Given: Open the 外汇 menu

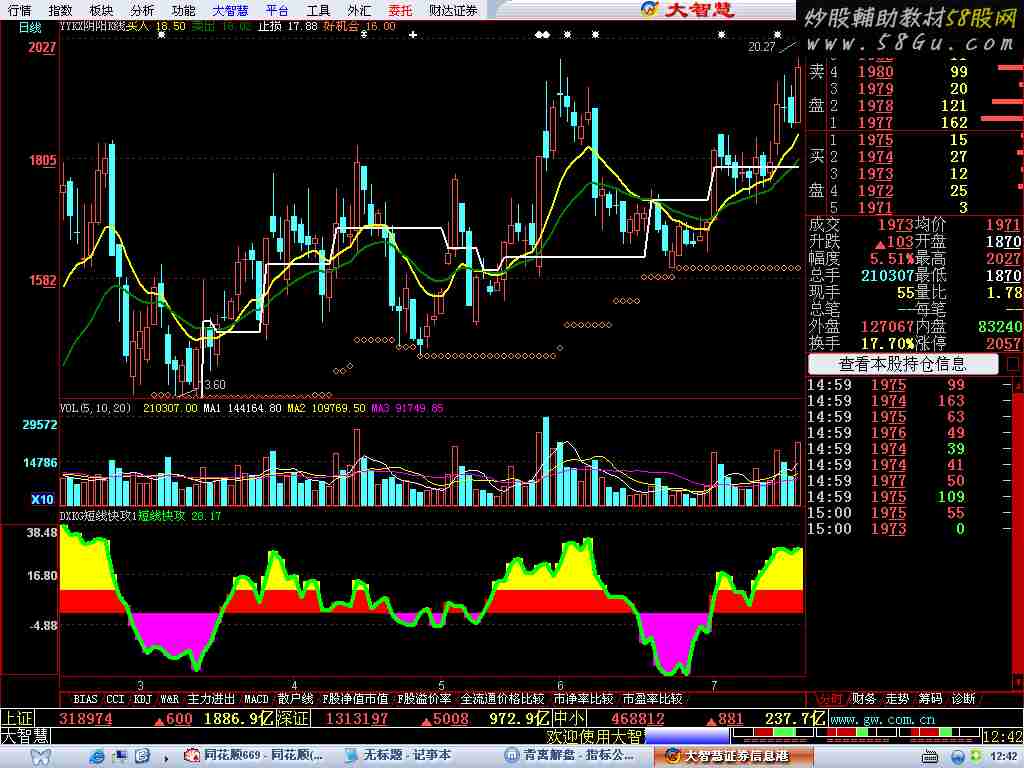Looking at the screenshot, I should tap(359, 10).
